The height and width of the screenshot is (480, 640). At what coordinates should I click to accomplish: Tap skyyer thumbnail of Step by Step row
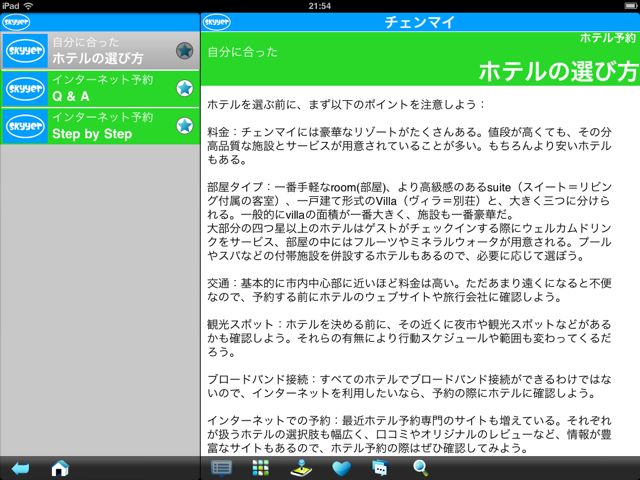click(25, 126)
